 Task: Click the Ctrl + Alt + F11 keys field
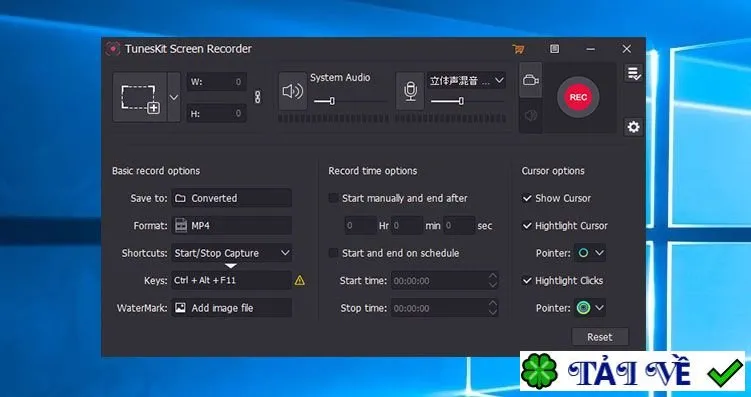pos(232,280)
